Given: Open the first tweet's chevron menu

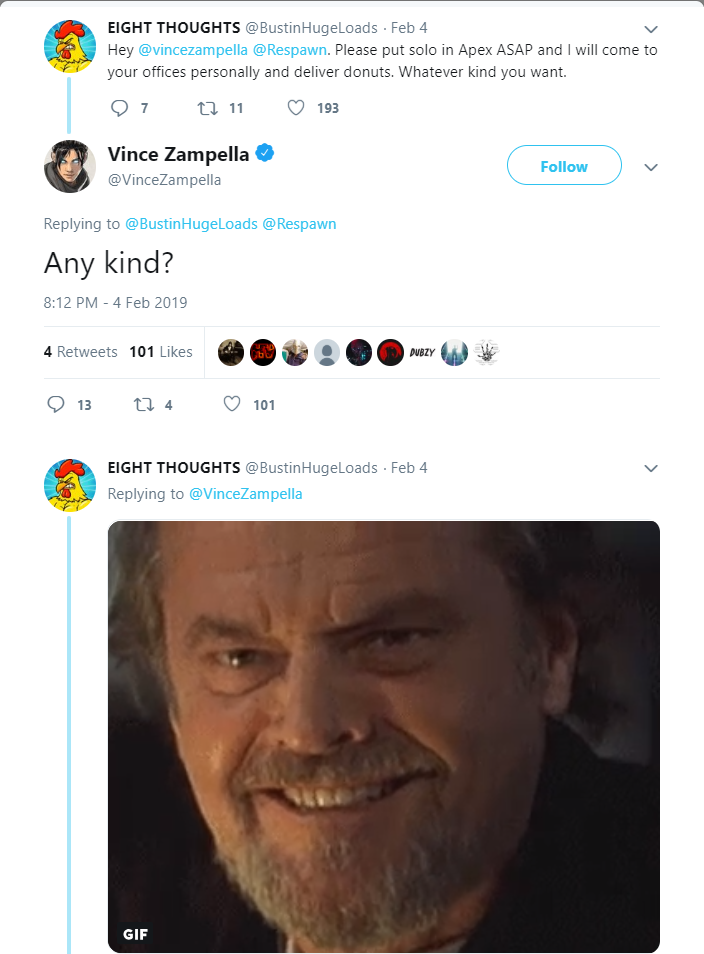Looking at the screenshot, I should (x=651, y=28).
